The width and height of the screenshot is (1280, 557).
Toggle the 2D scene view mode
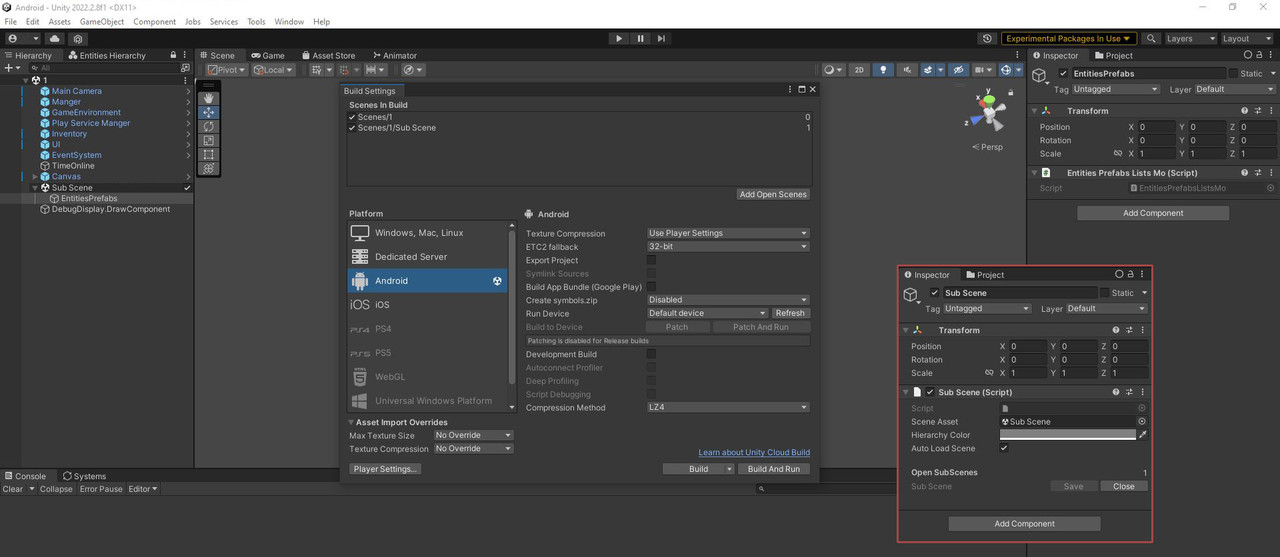click(859, 70)
